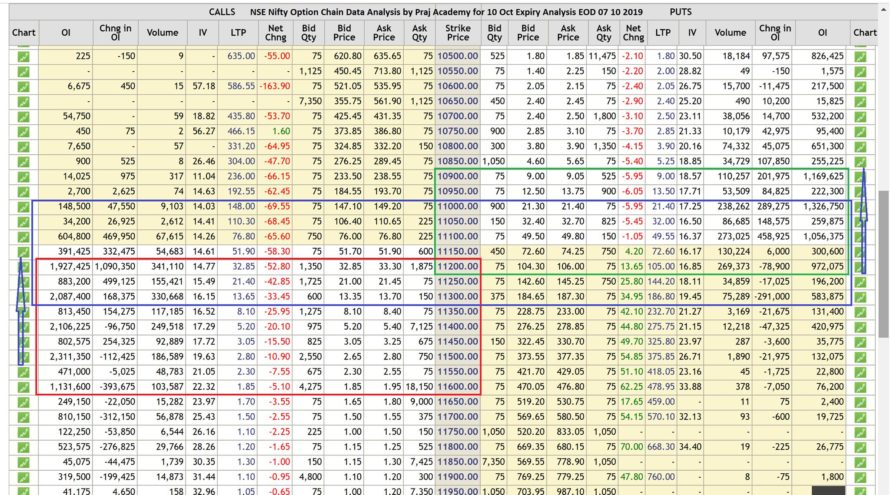Open calls chart icon for strike 10900.00
This screenshot has width=890, height=495.
coord(23,177)
